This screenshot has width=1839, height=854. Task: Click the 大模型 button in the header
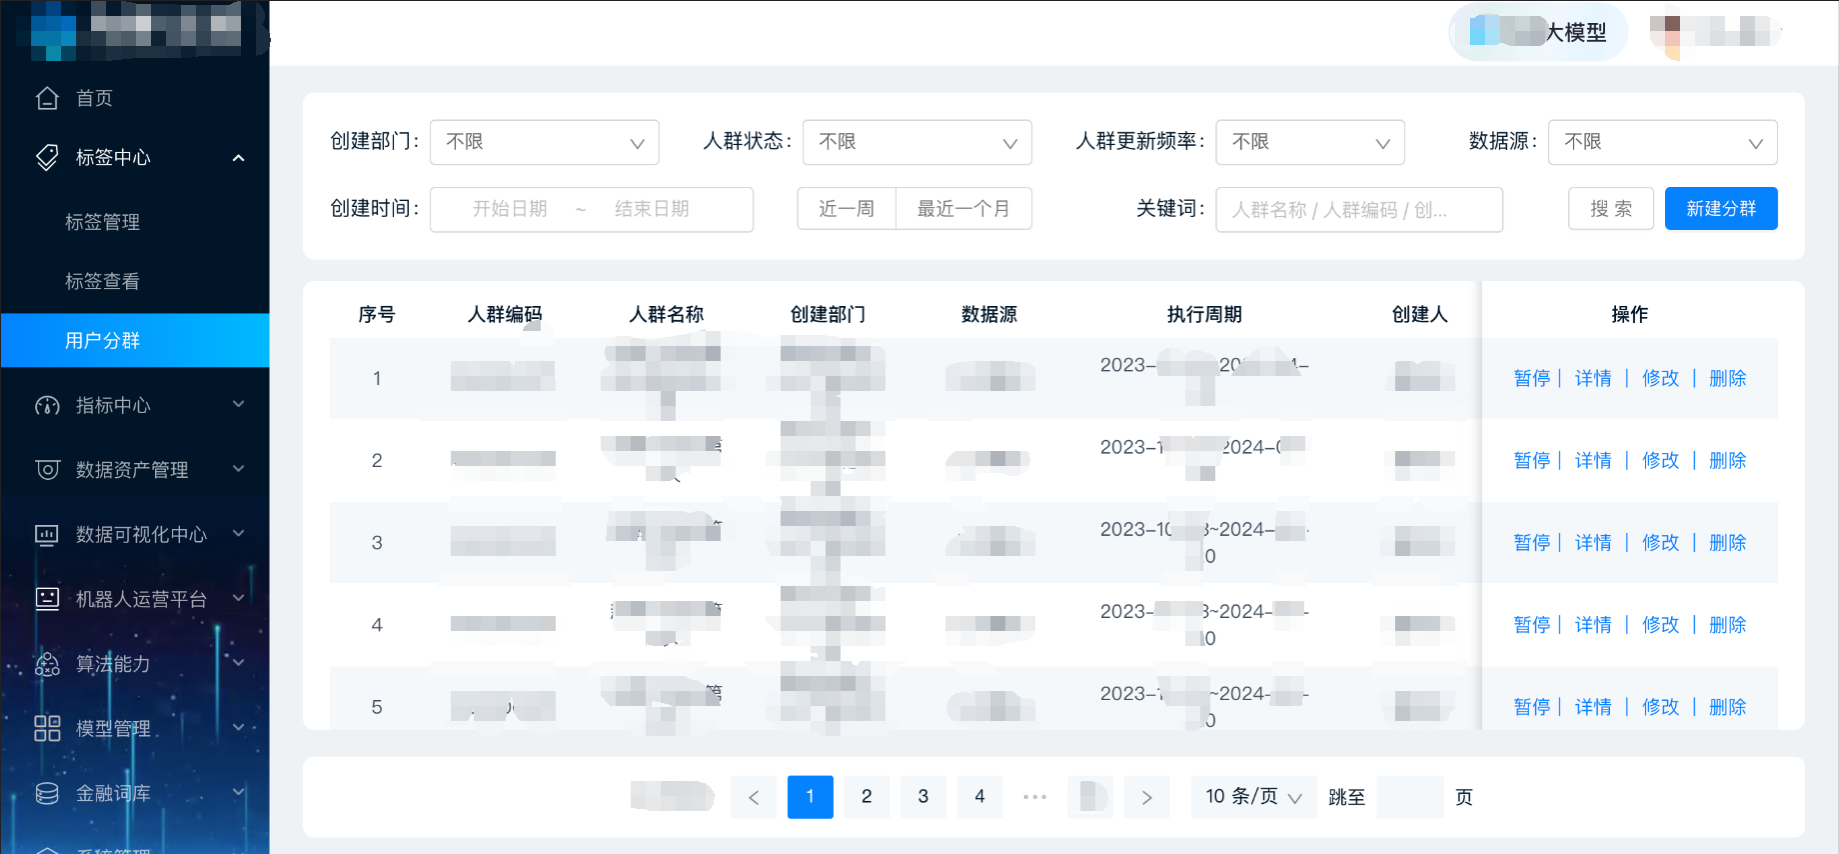click(x=1539, y=32)
